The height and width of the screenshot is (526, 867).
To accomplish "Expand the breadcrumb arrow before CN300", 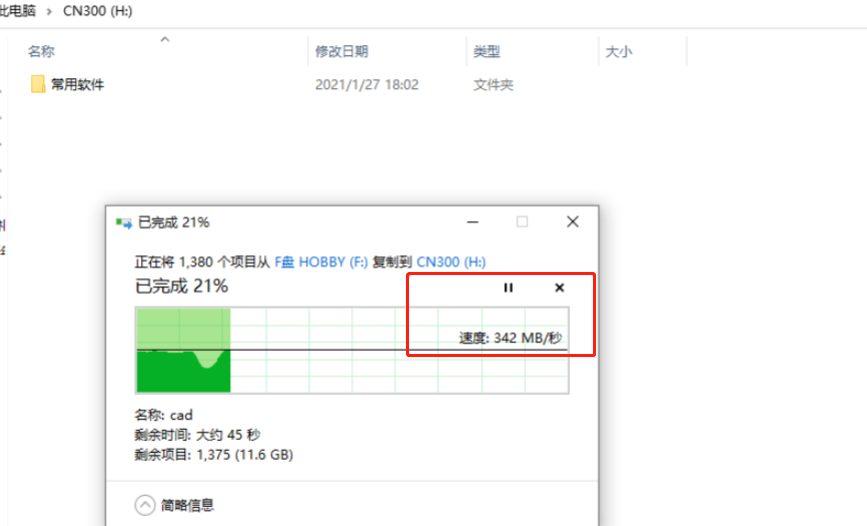I will pyautogui.click(x=49, y=12).
